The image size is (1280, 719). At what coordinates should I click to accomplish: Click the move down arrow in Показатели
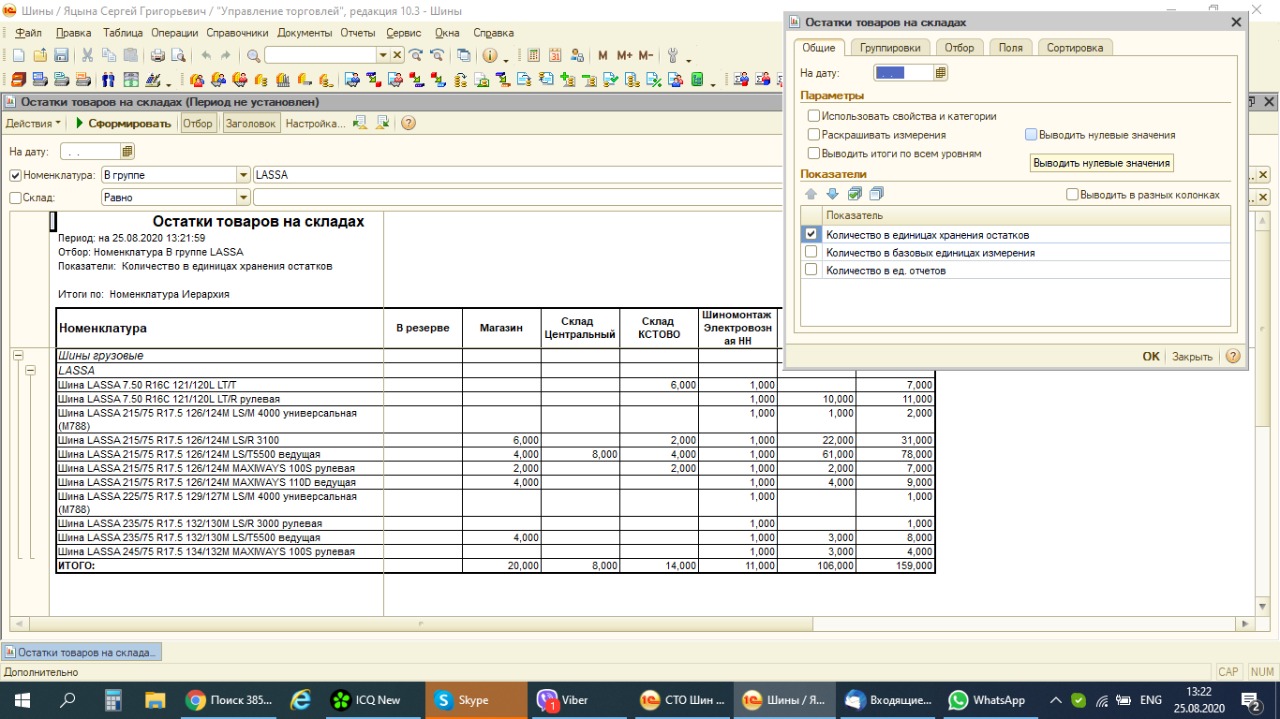832,194
